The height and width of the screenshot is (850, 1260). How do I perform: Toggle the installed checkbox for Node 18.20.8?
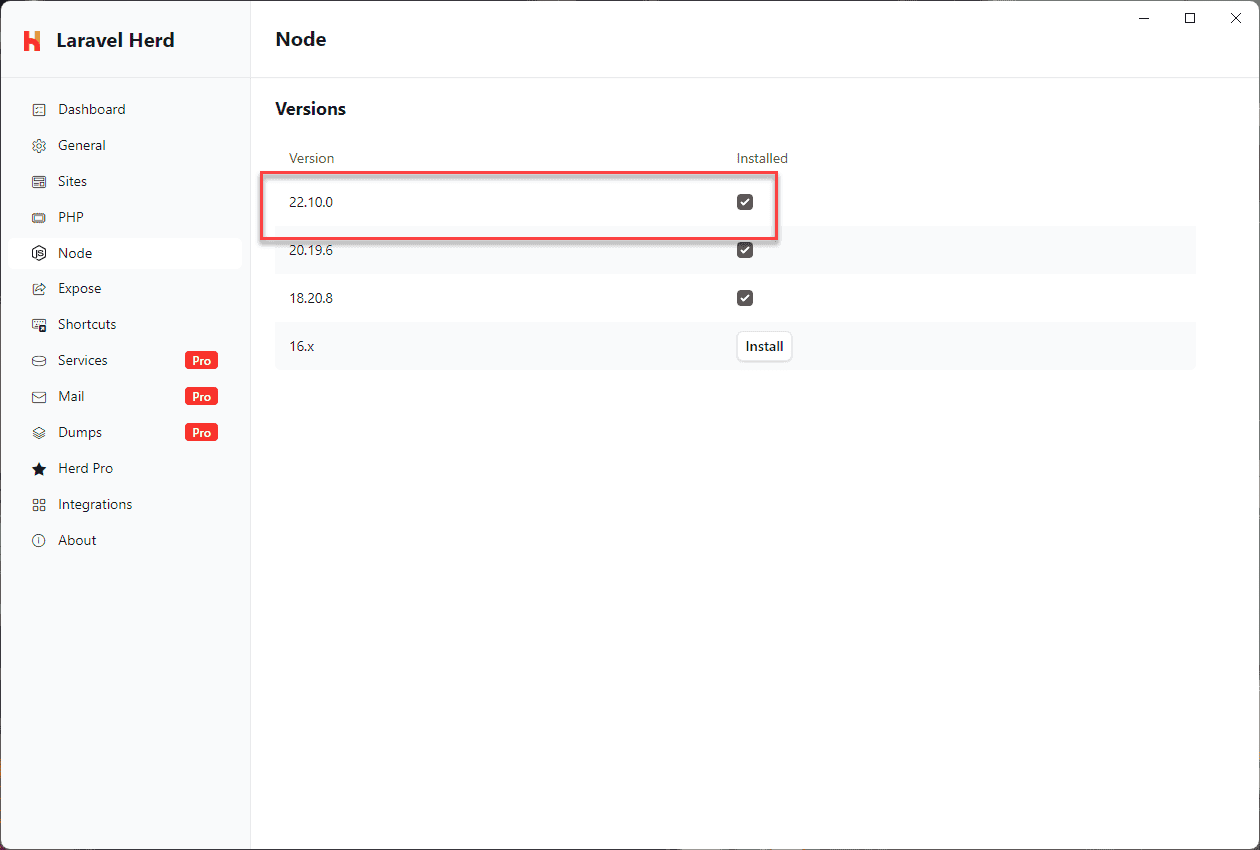tap(744, 298)
